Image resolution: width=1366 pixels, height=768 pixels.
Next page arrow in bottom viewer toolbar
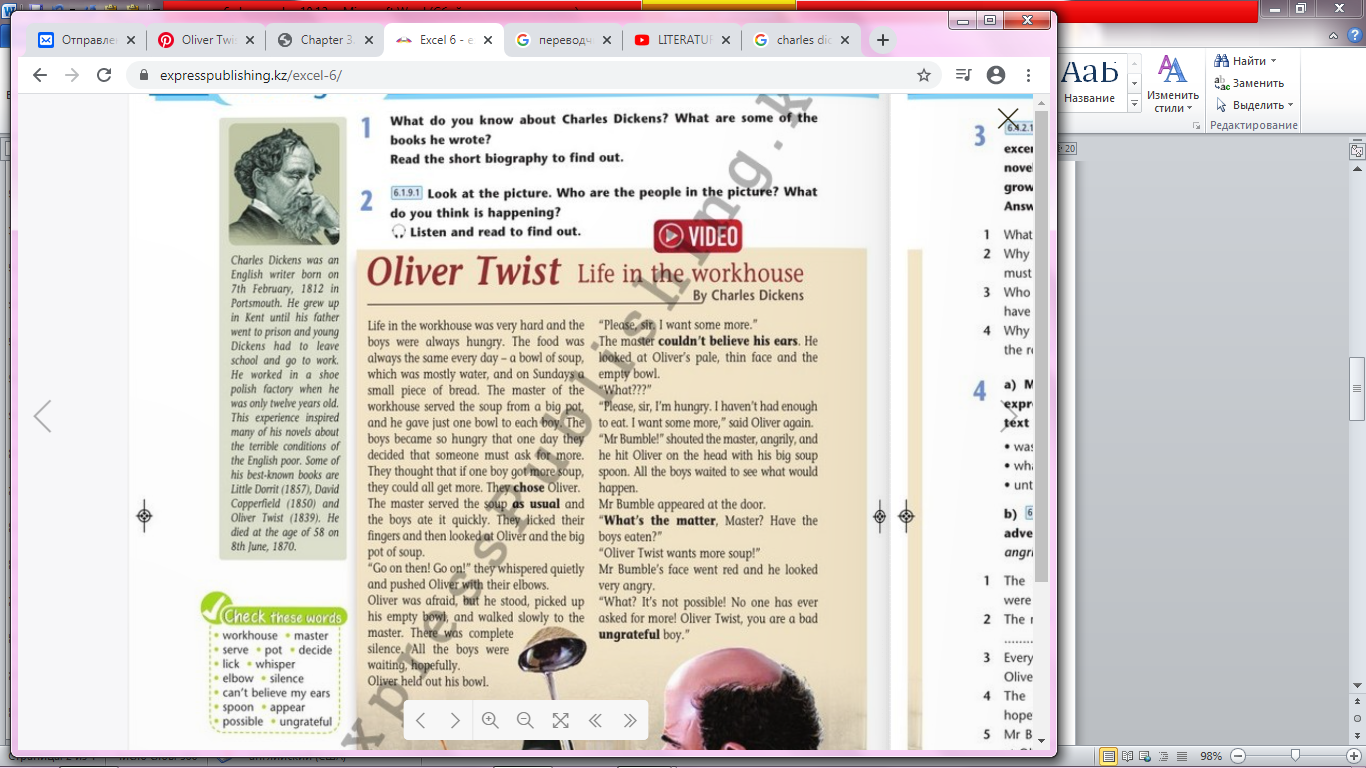click(455, 720)
